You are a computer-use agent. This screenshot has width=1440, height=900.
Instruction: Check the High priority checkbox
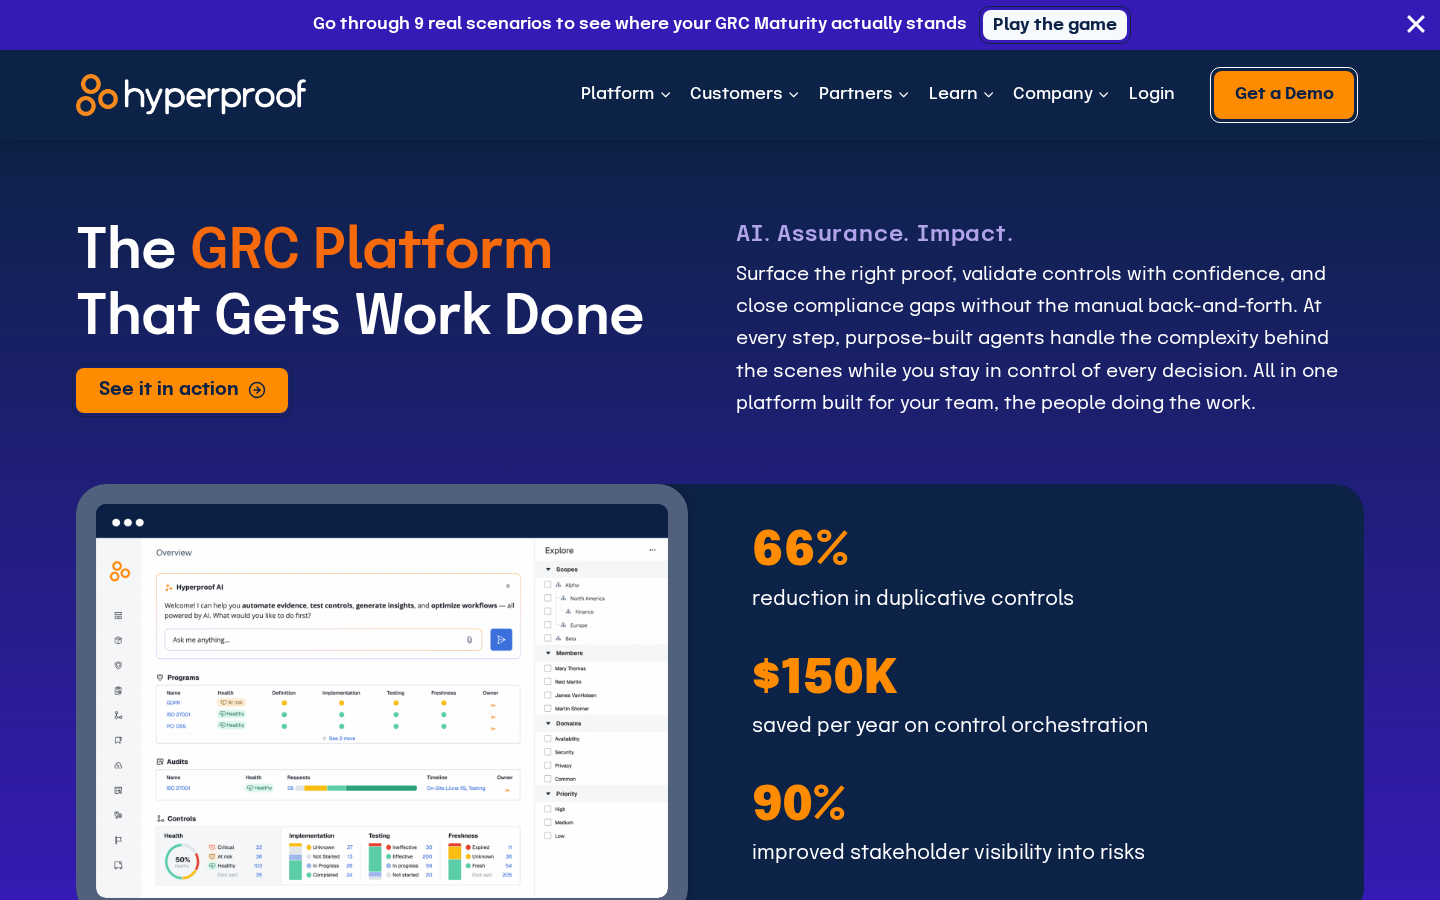coord(548,809)
